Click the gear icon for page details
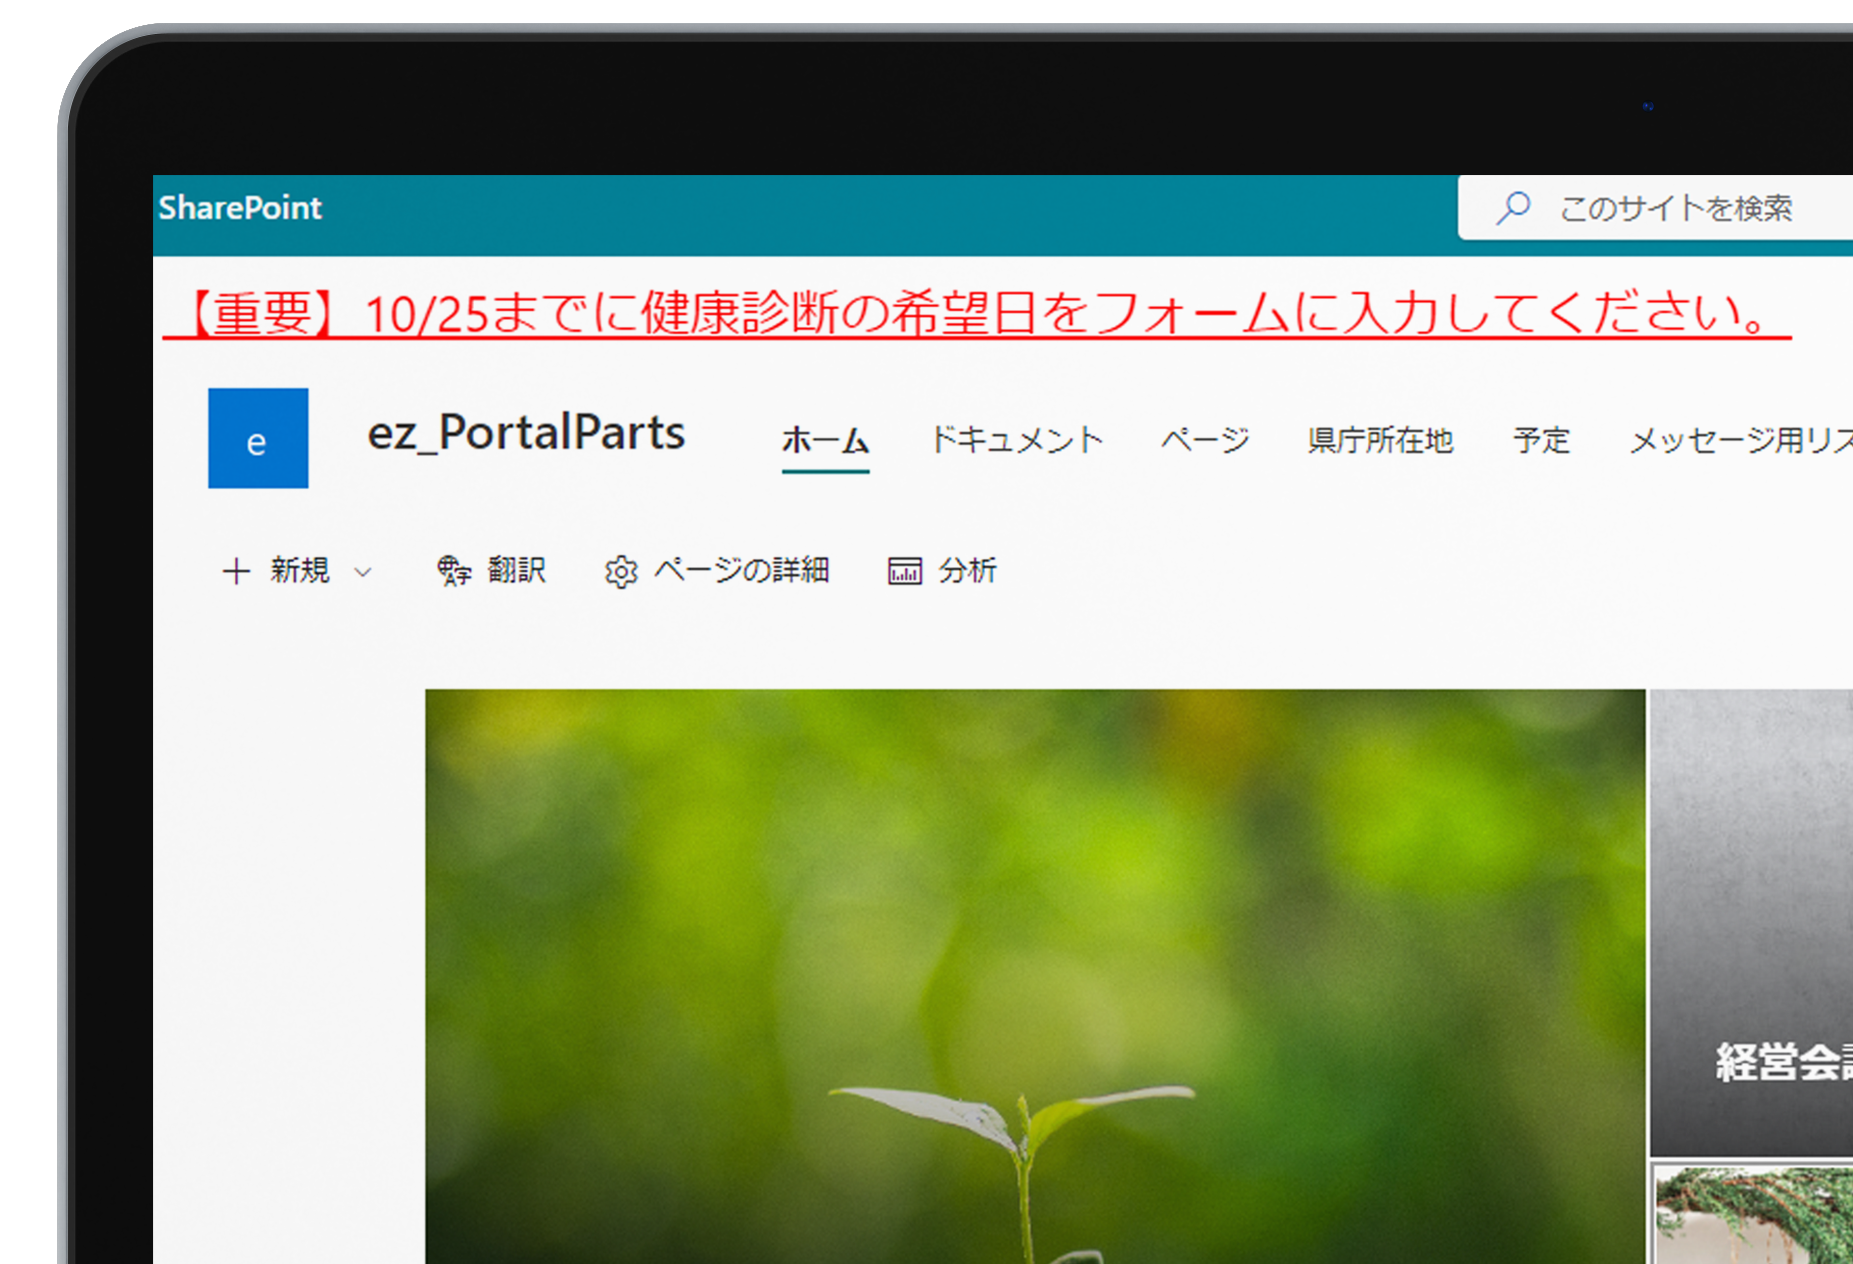This screenshot has width=1853, height=1264. pyautogui.click(x=621, y=572)
